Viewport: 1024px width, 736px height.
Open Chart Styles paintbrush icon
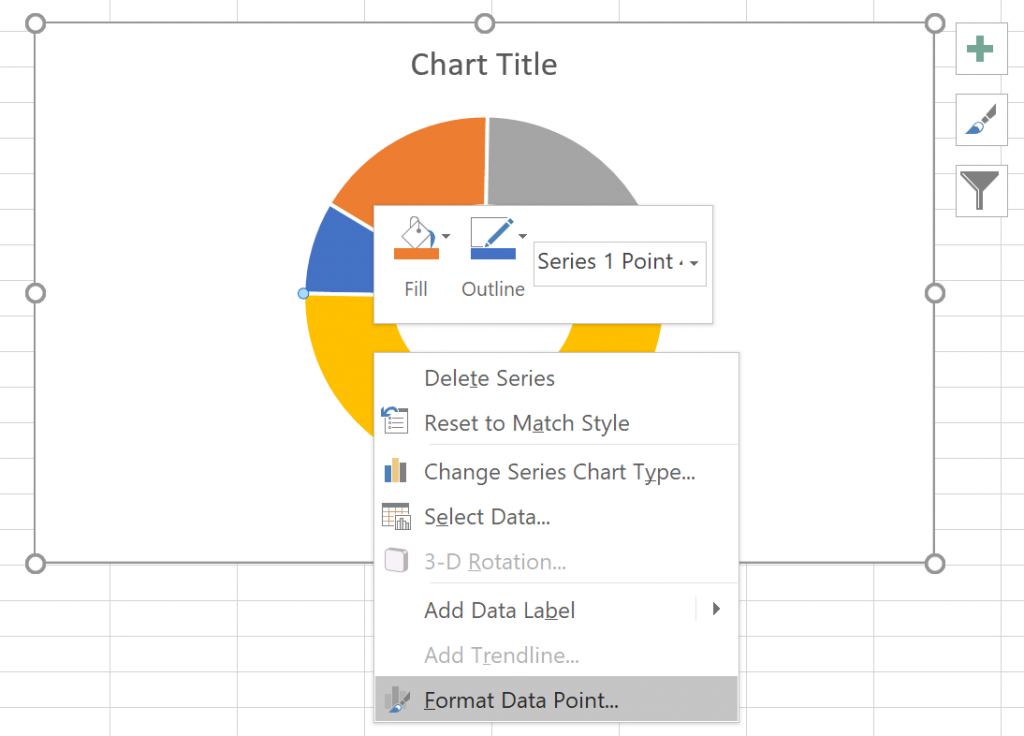[981, 120]
